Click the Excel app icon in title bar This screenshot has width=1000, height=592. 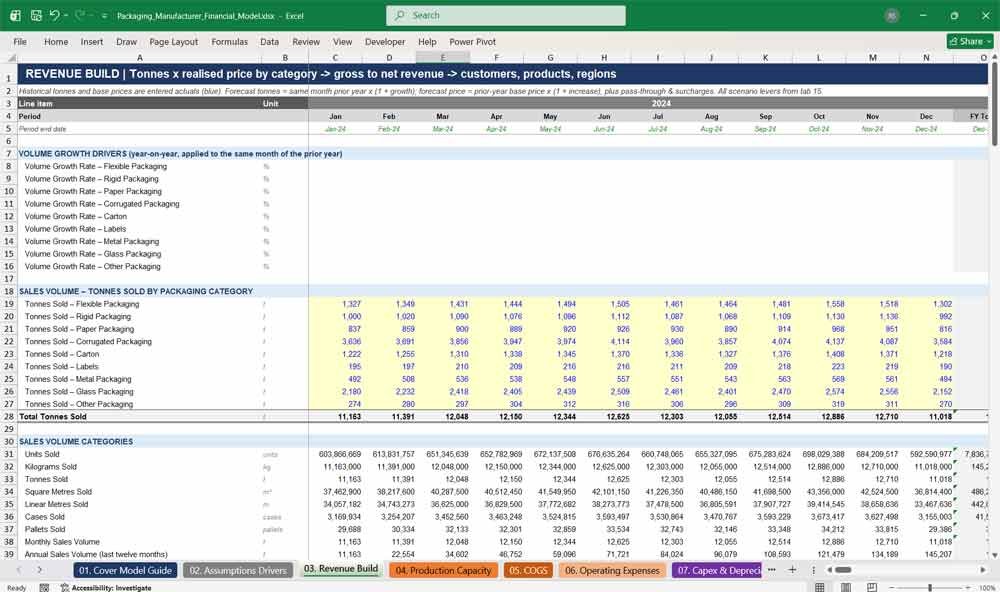[15, 15]
